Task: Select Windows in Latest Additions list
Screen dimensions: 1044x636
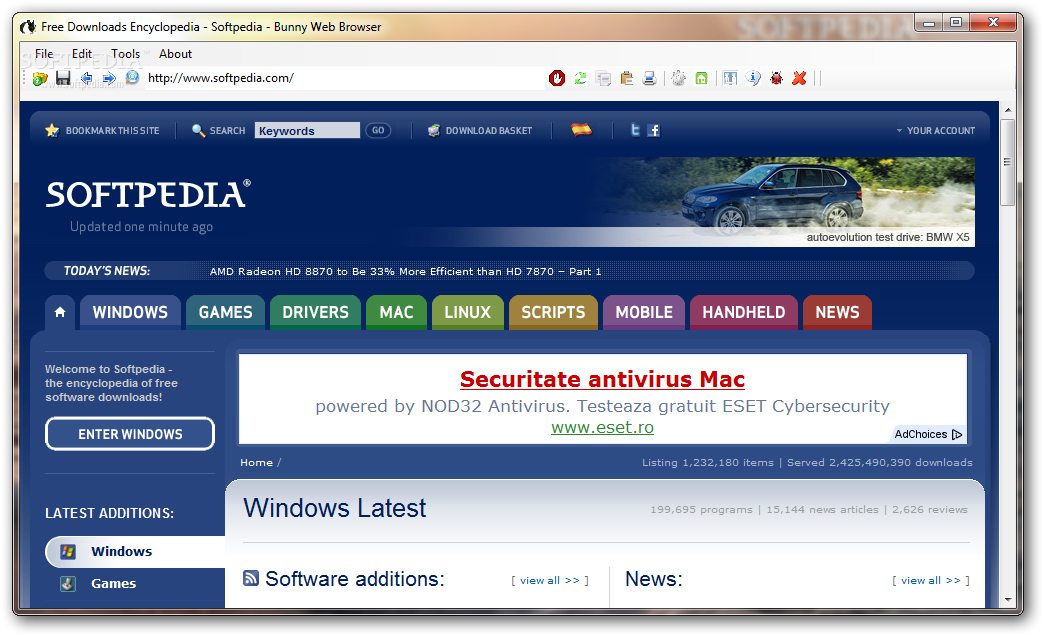Action: point(135,551)
